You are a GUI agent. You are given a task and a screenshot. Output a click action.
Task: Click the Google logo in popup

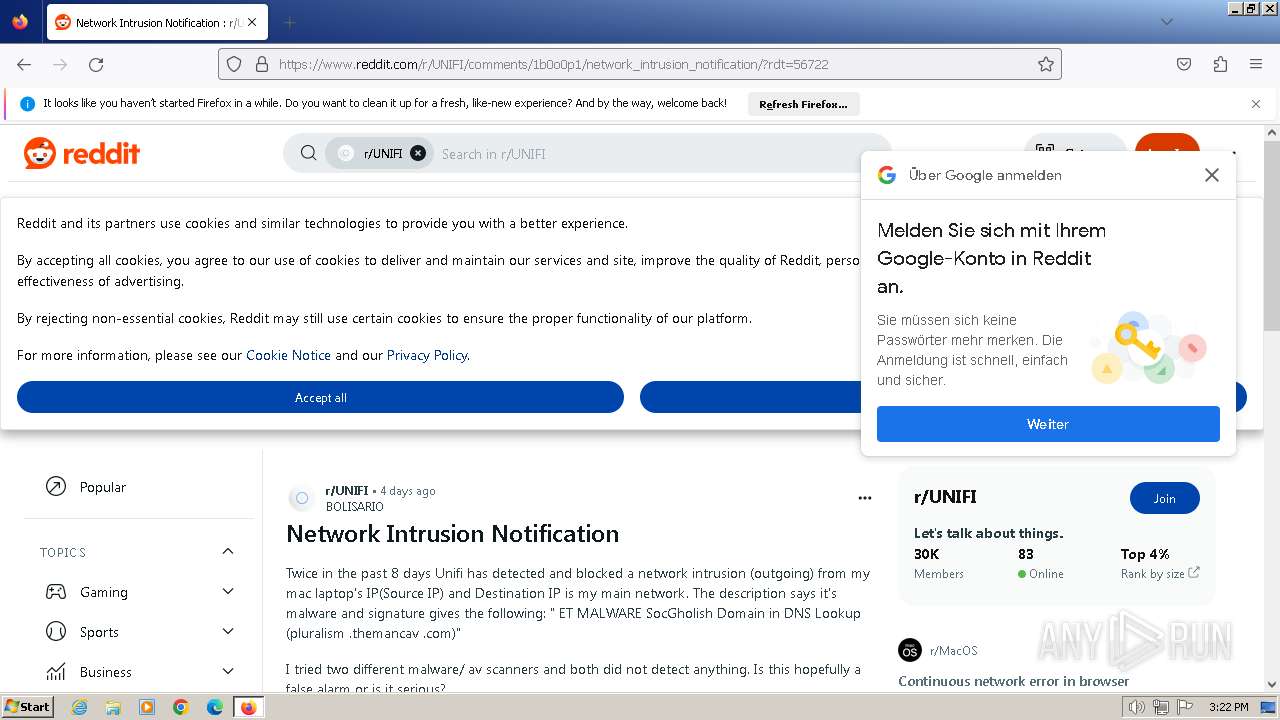[x=887, y=175]
